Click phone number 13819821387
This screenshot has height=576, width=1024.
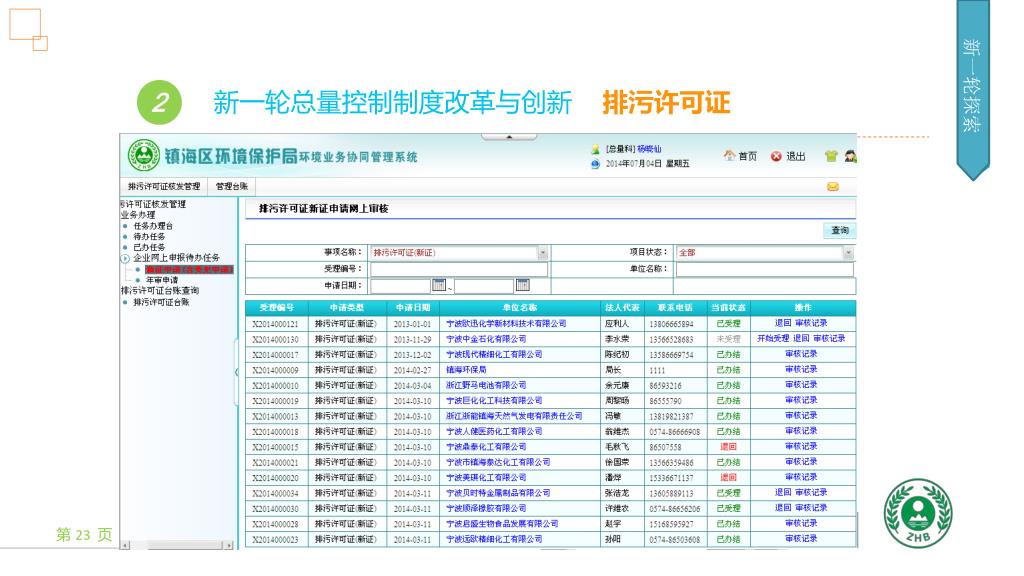[x=671, y=416]
